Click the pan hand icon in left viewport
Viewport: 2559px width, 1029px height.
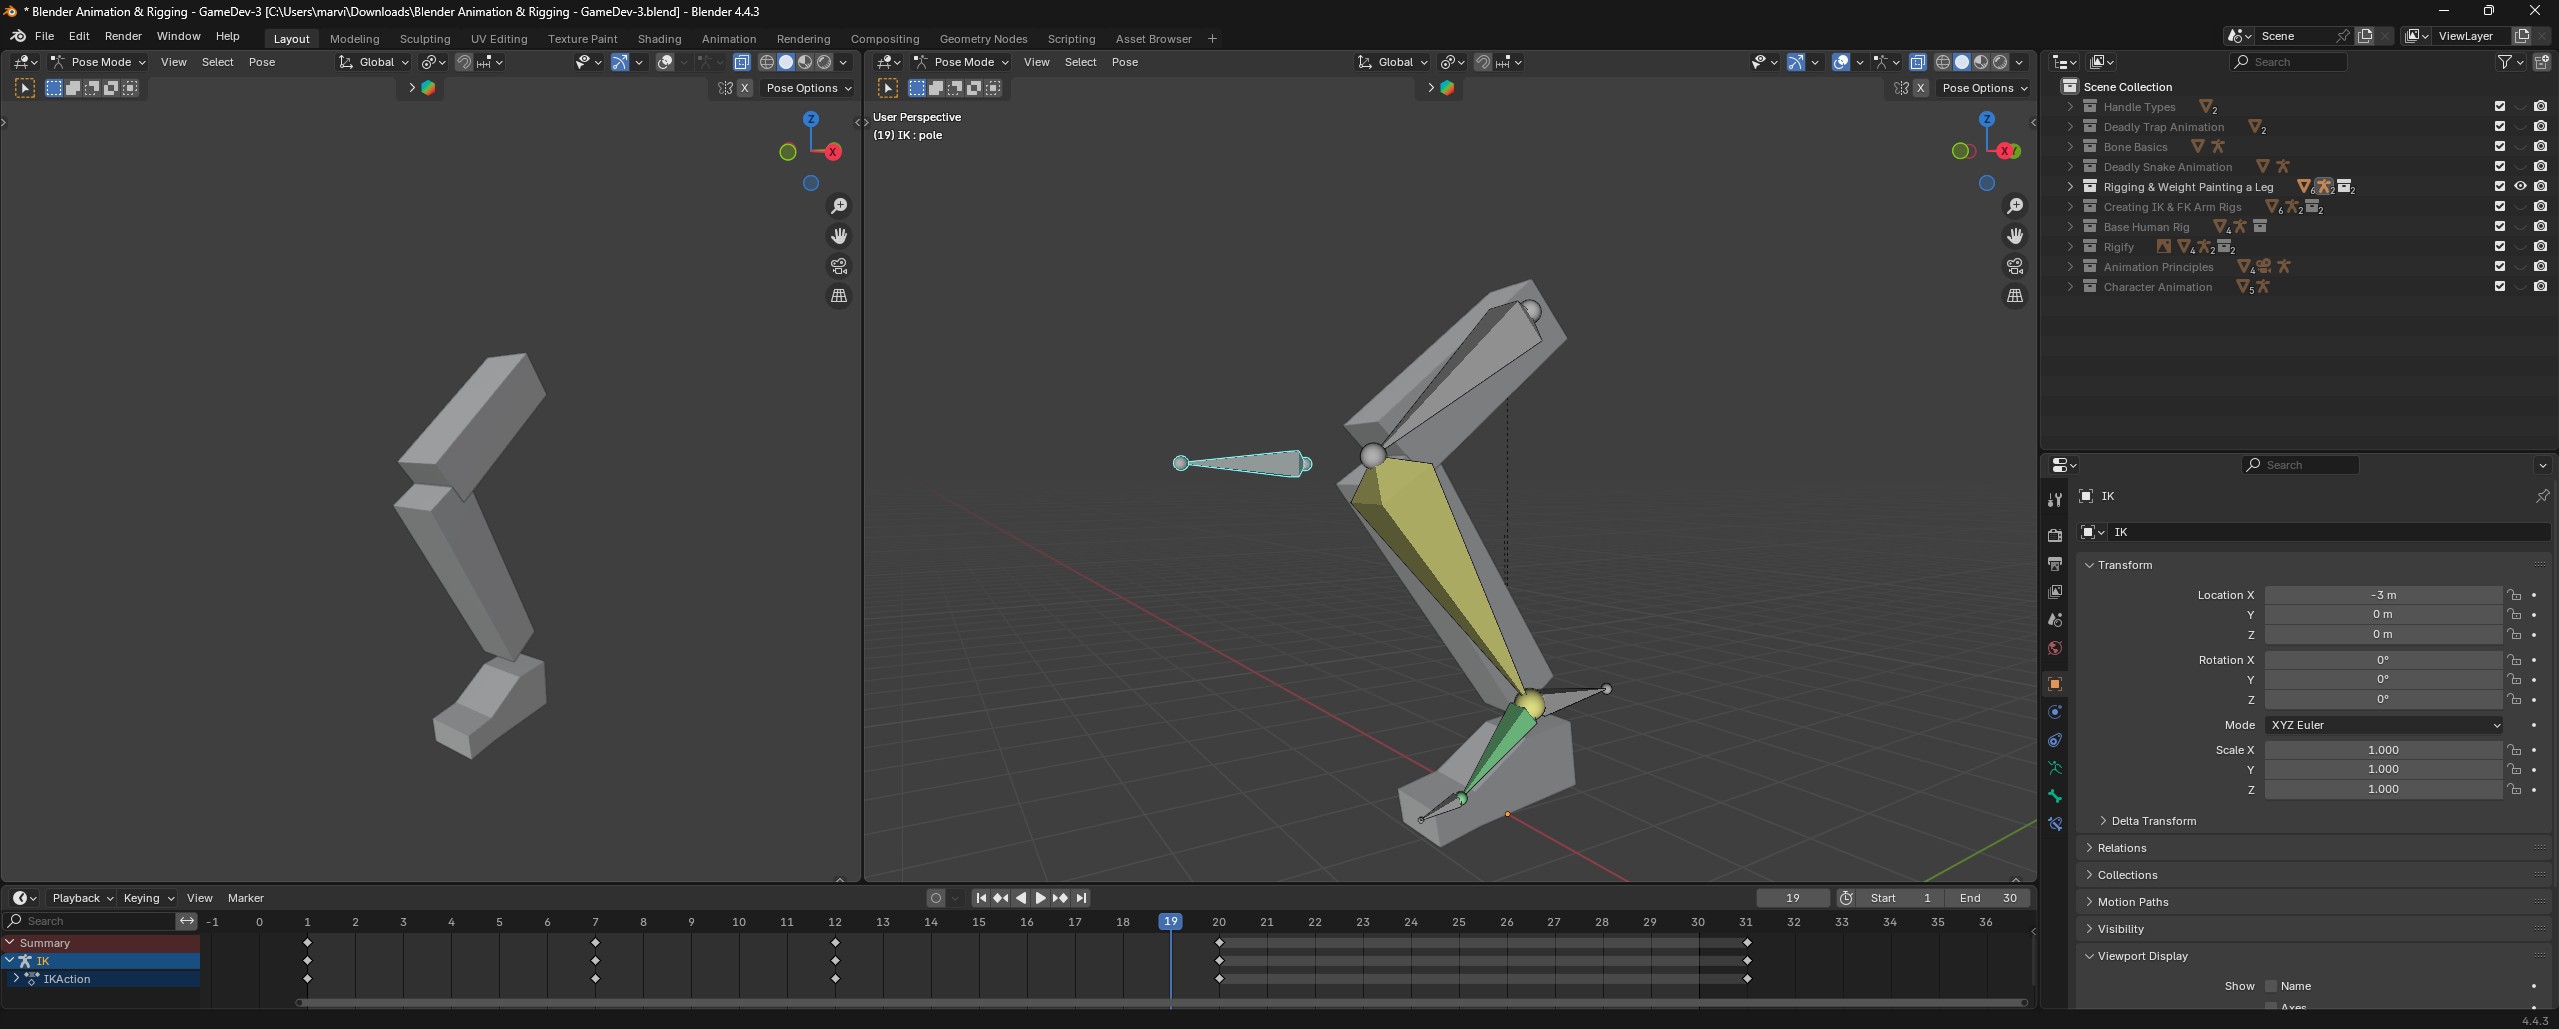tap(839, 236)
